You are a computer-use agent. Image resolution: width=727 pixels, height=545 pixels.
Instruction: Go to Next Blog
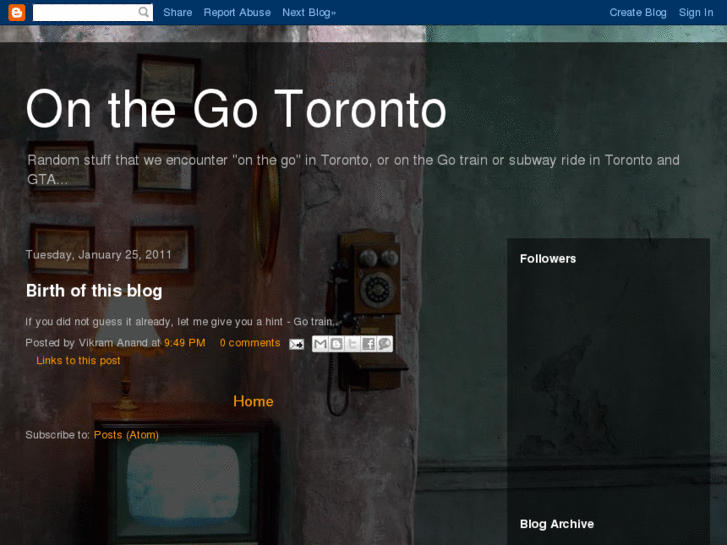[x=309, y=13]
